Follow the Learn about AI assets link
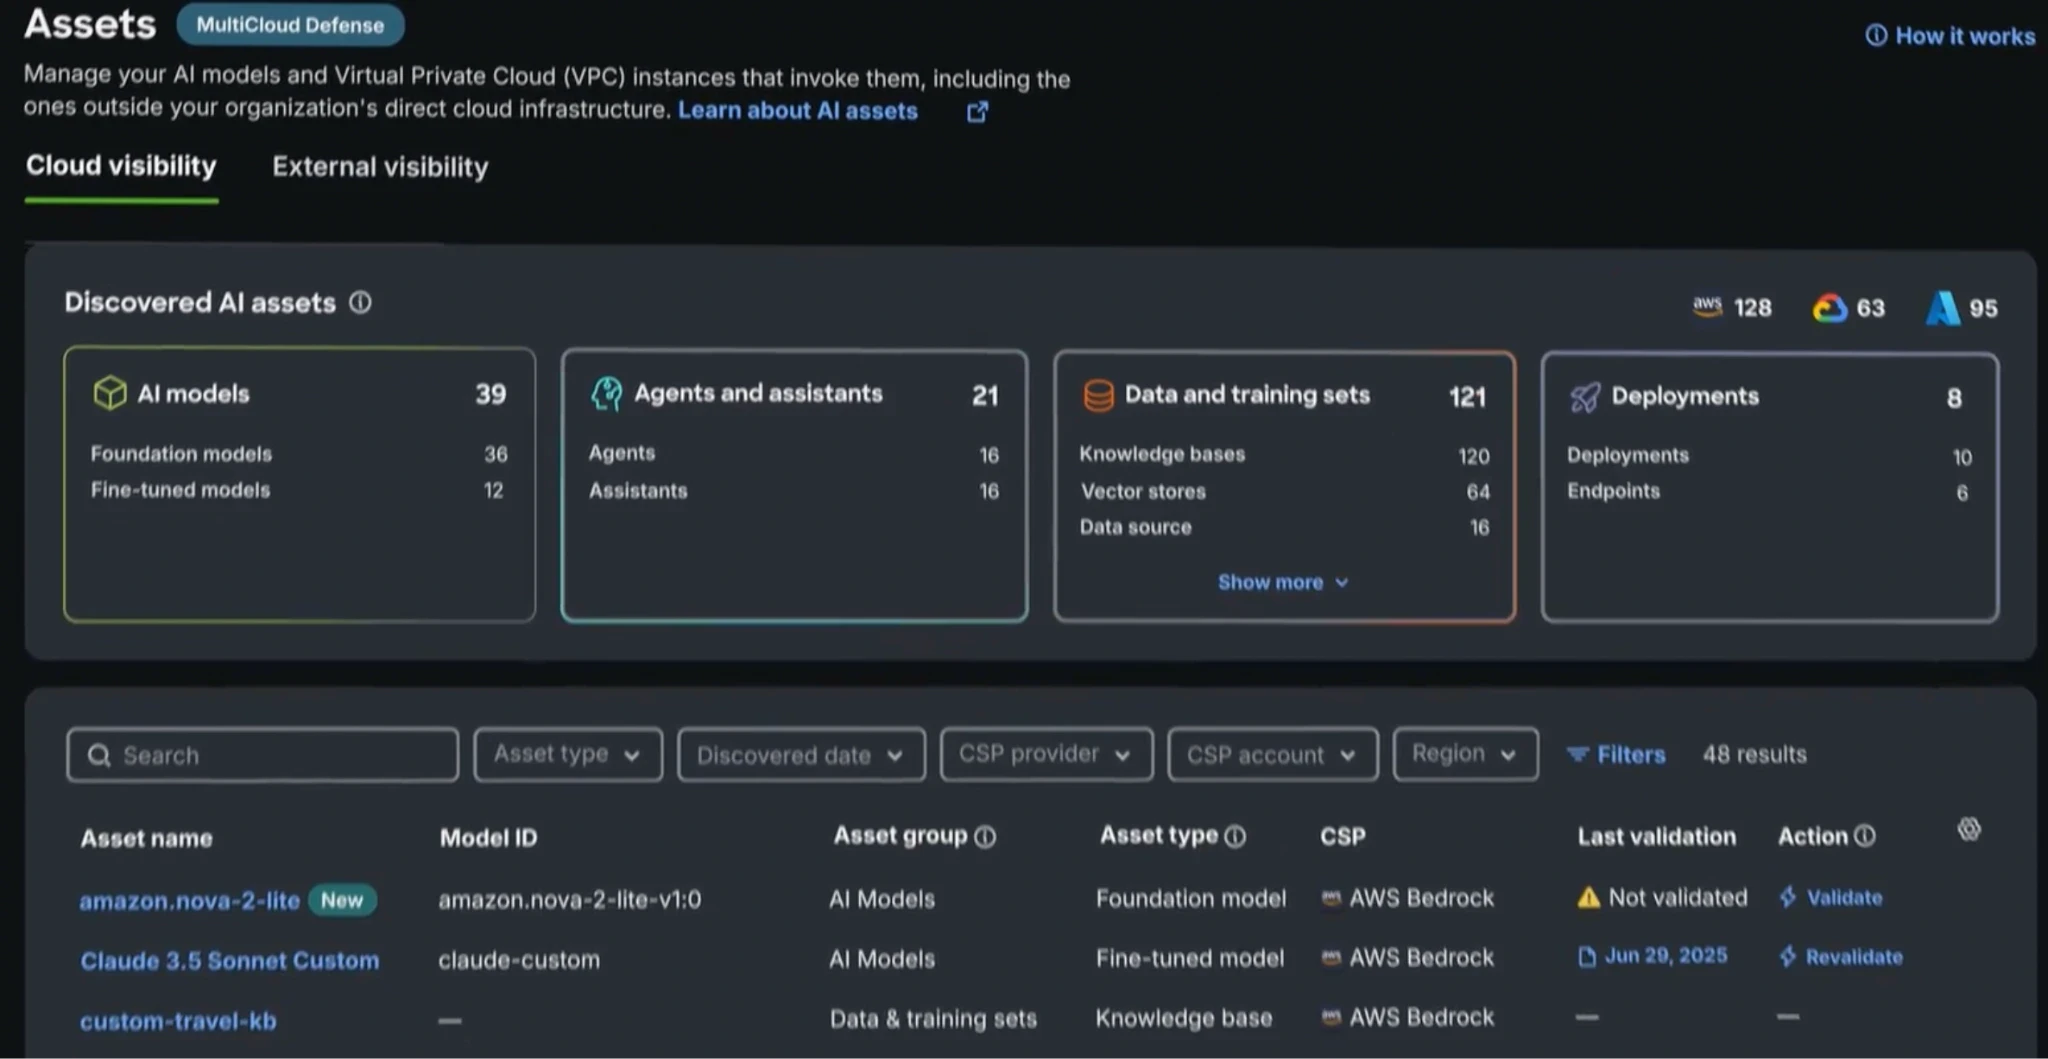 coord(797,110)
